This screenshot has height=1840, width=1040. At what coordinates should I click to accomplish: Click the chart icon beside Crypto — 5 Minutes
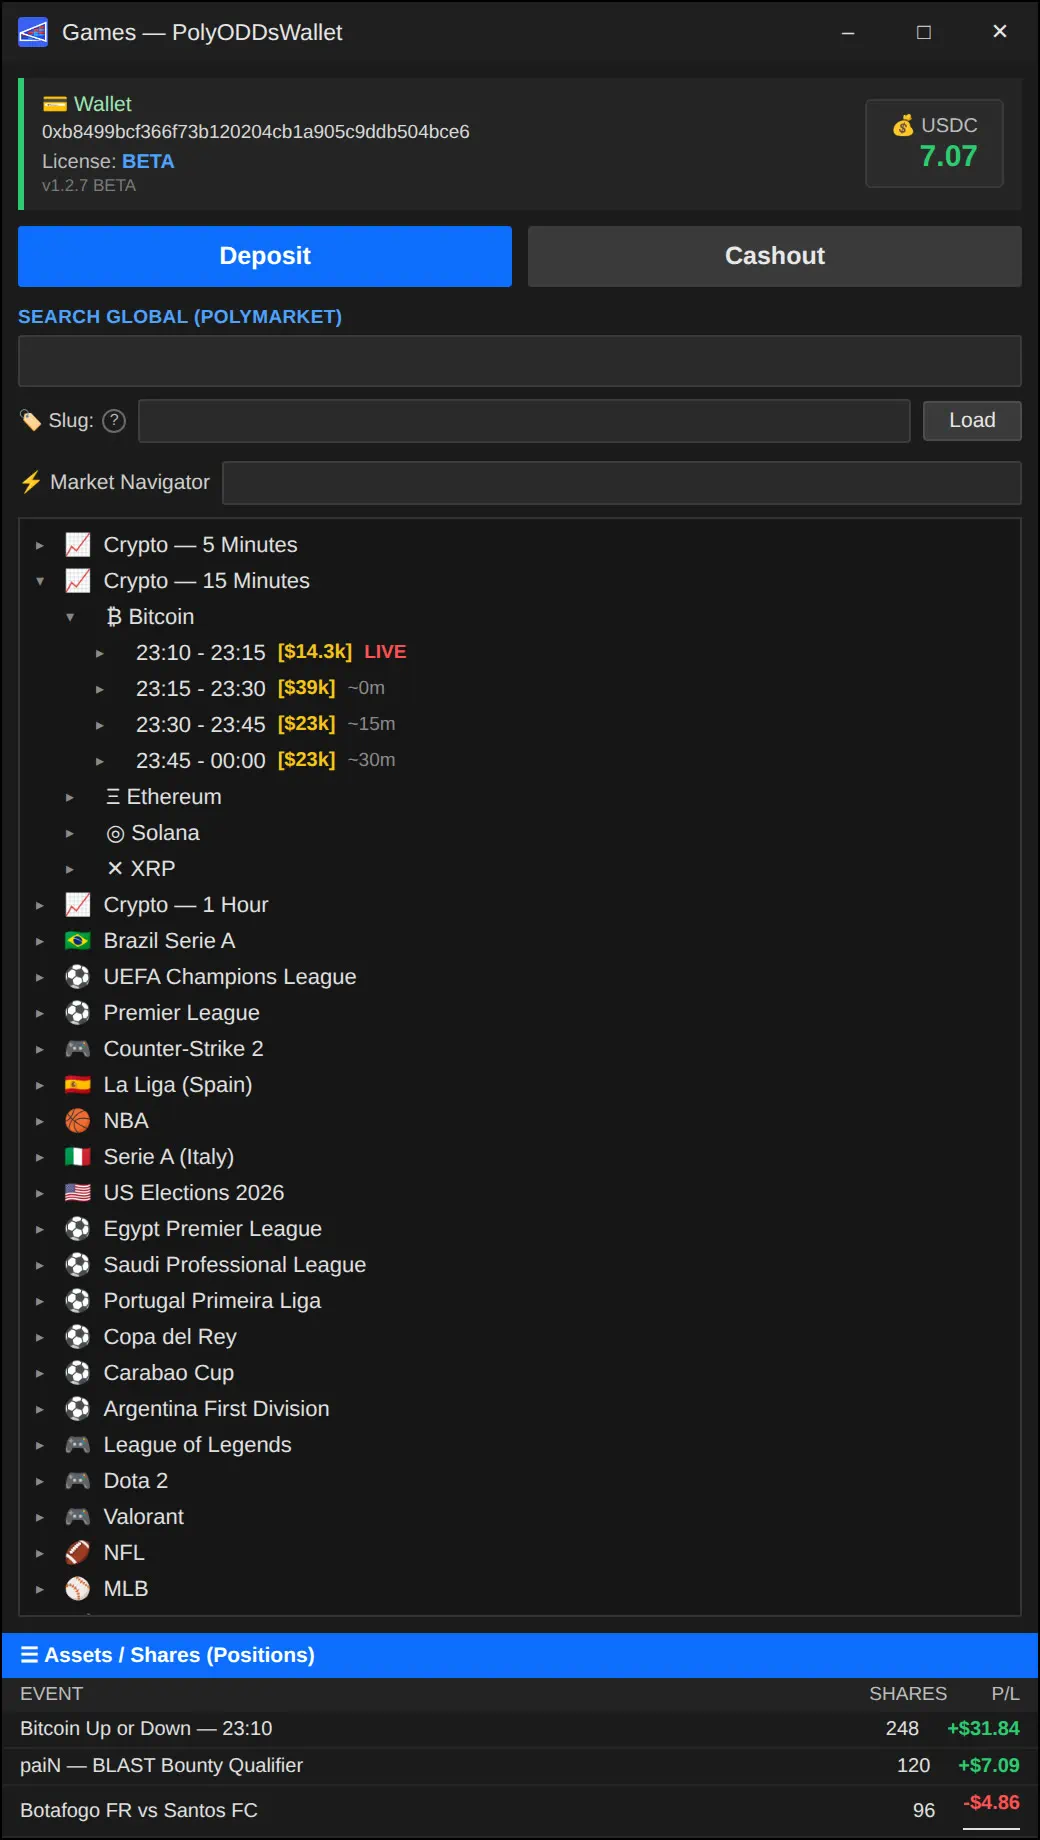(78, 545)
